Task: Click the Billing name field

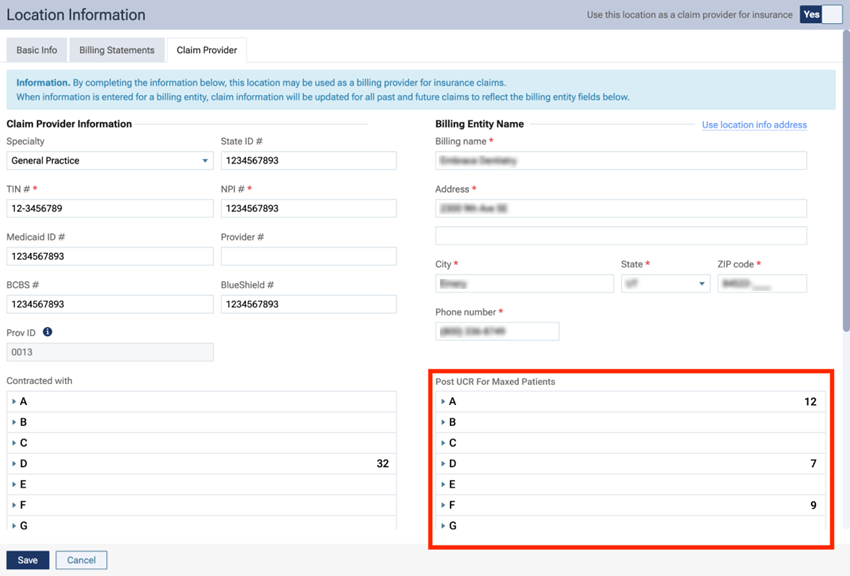Action: (620, 160)
